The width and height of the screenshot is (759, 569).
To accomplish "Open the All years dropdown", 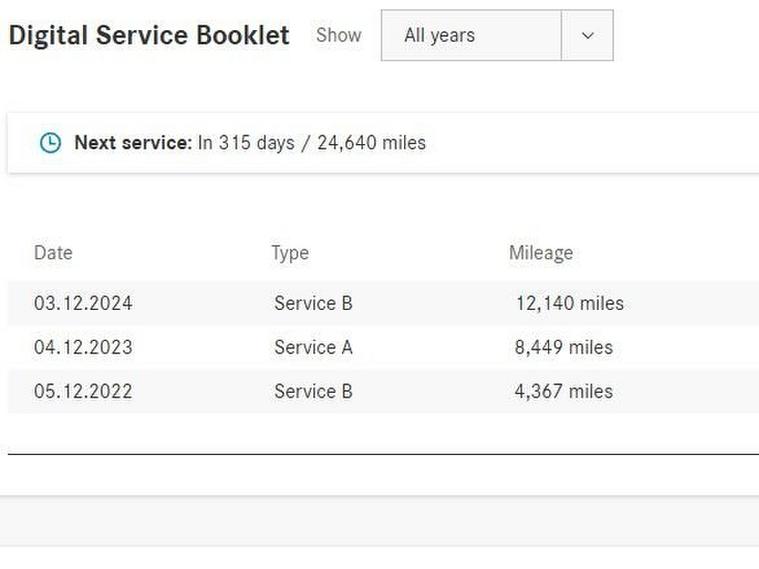I will point(471,35).
